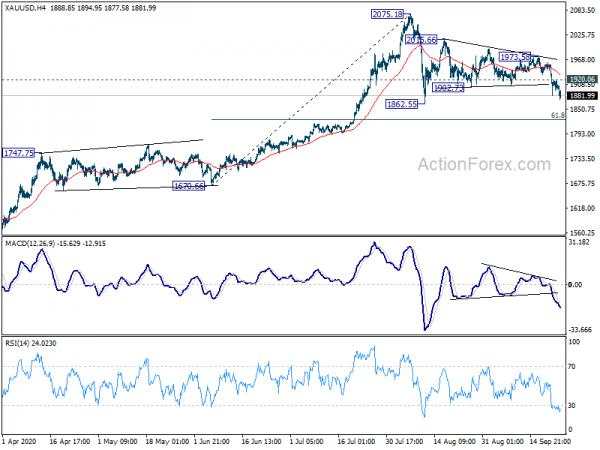Click the 1 Jul 05:00 date label
This screenshot has width=600, height=450.
coord(308,441)
